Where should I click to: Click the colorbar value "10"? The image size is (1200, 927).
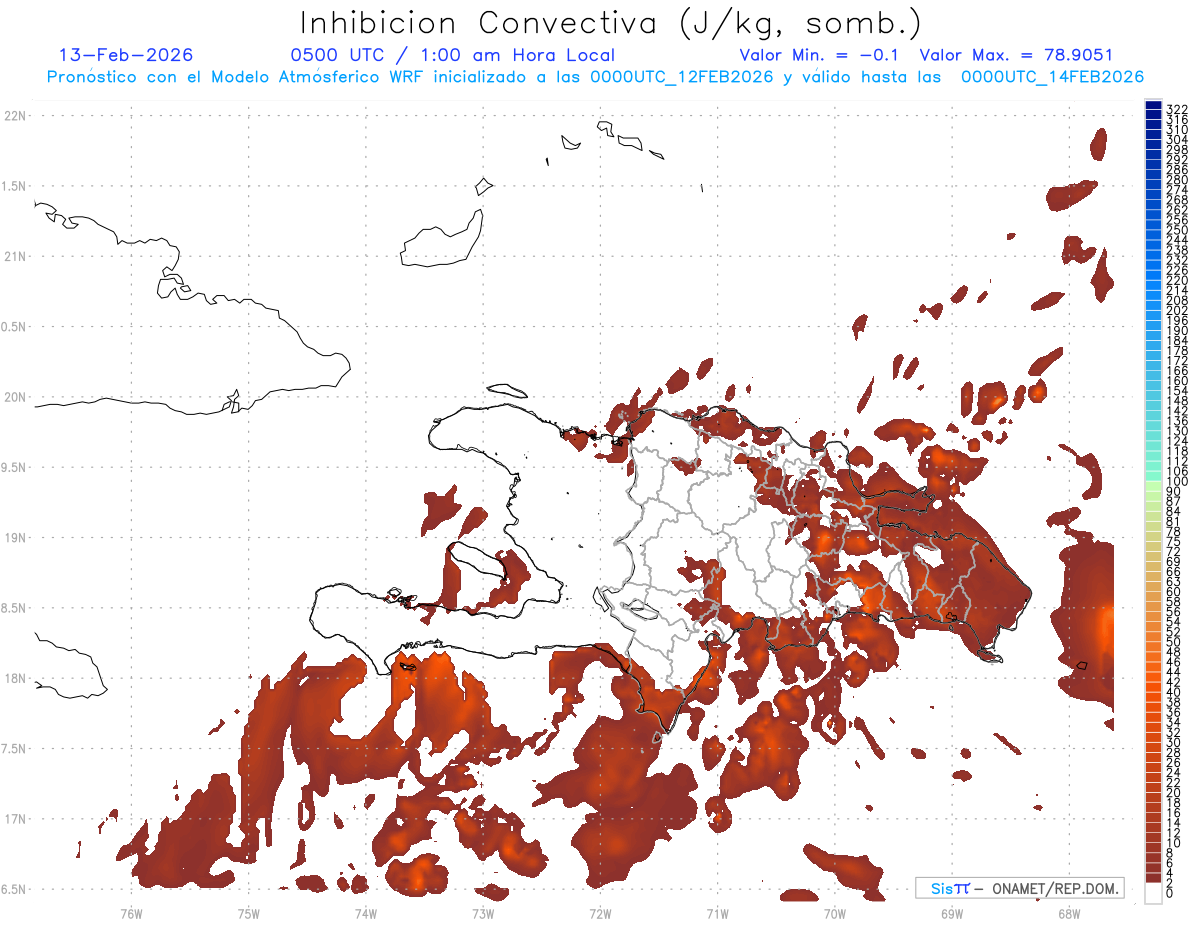1174,843
